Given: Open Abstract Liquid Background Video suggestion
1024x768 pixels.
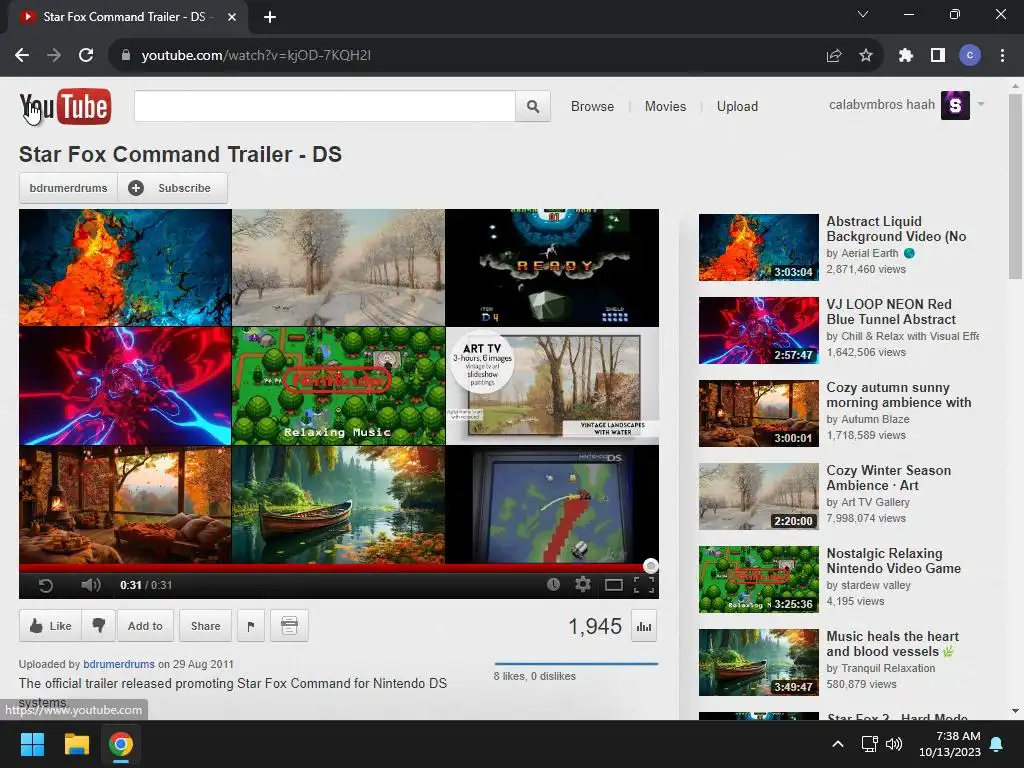Looking at the screenshot, I should [896, 229].
